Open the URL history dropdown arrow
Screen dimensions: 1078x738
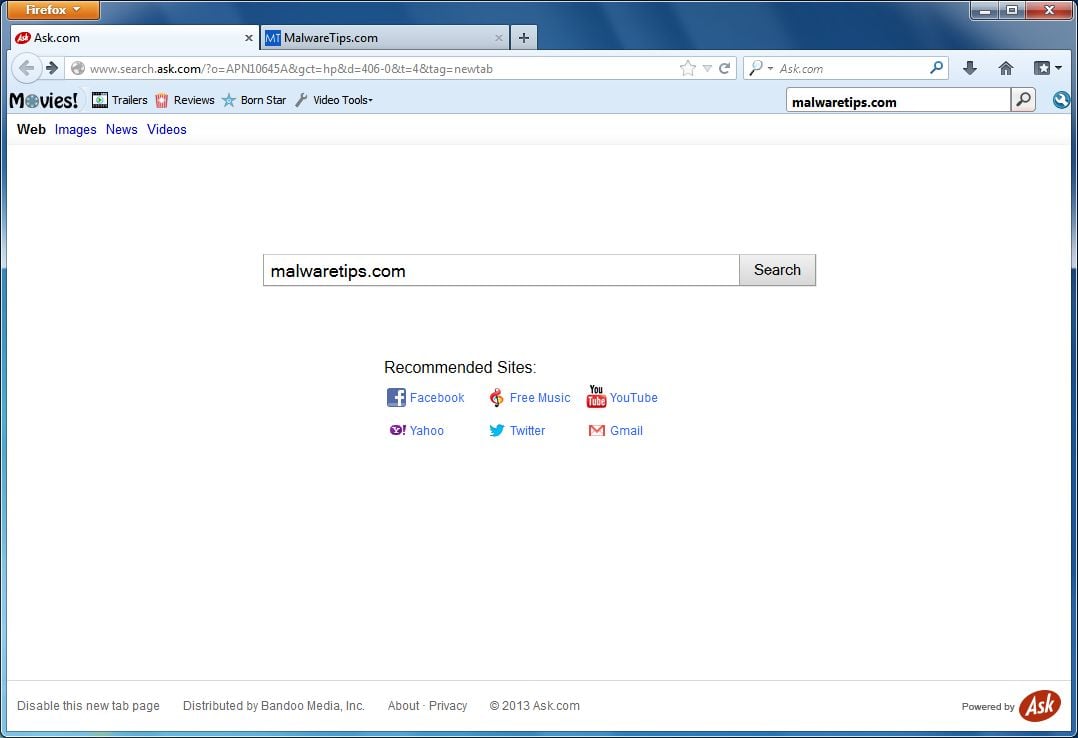pos(707,69)
